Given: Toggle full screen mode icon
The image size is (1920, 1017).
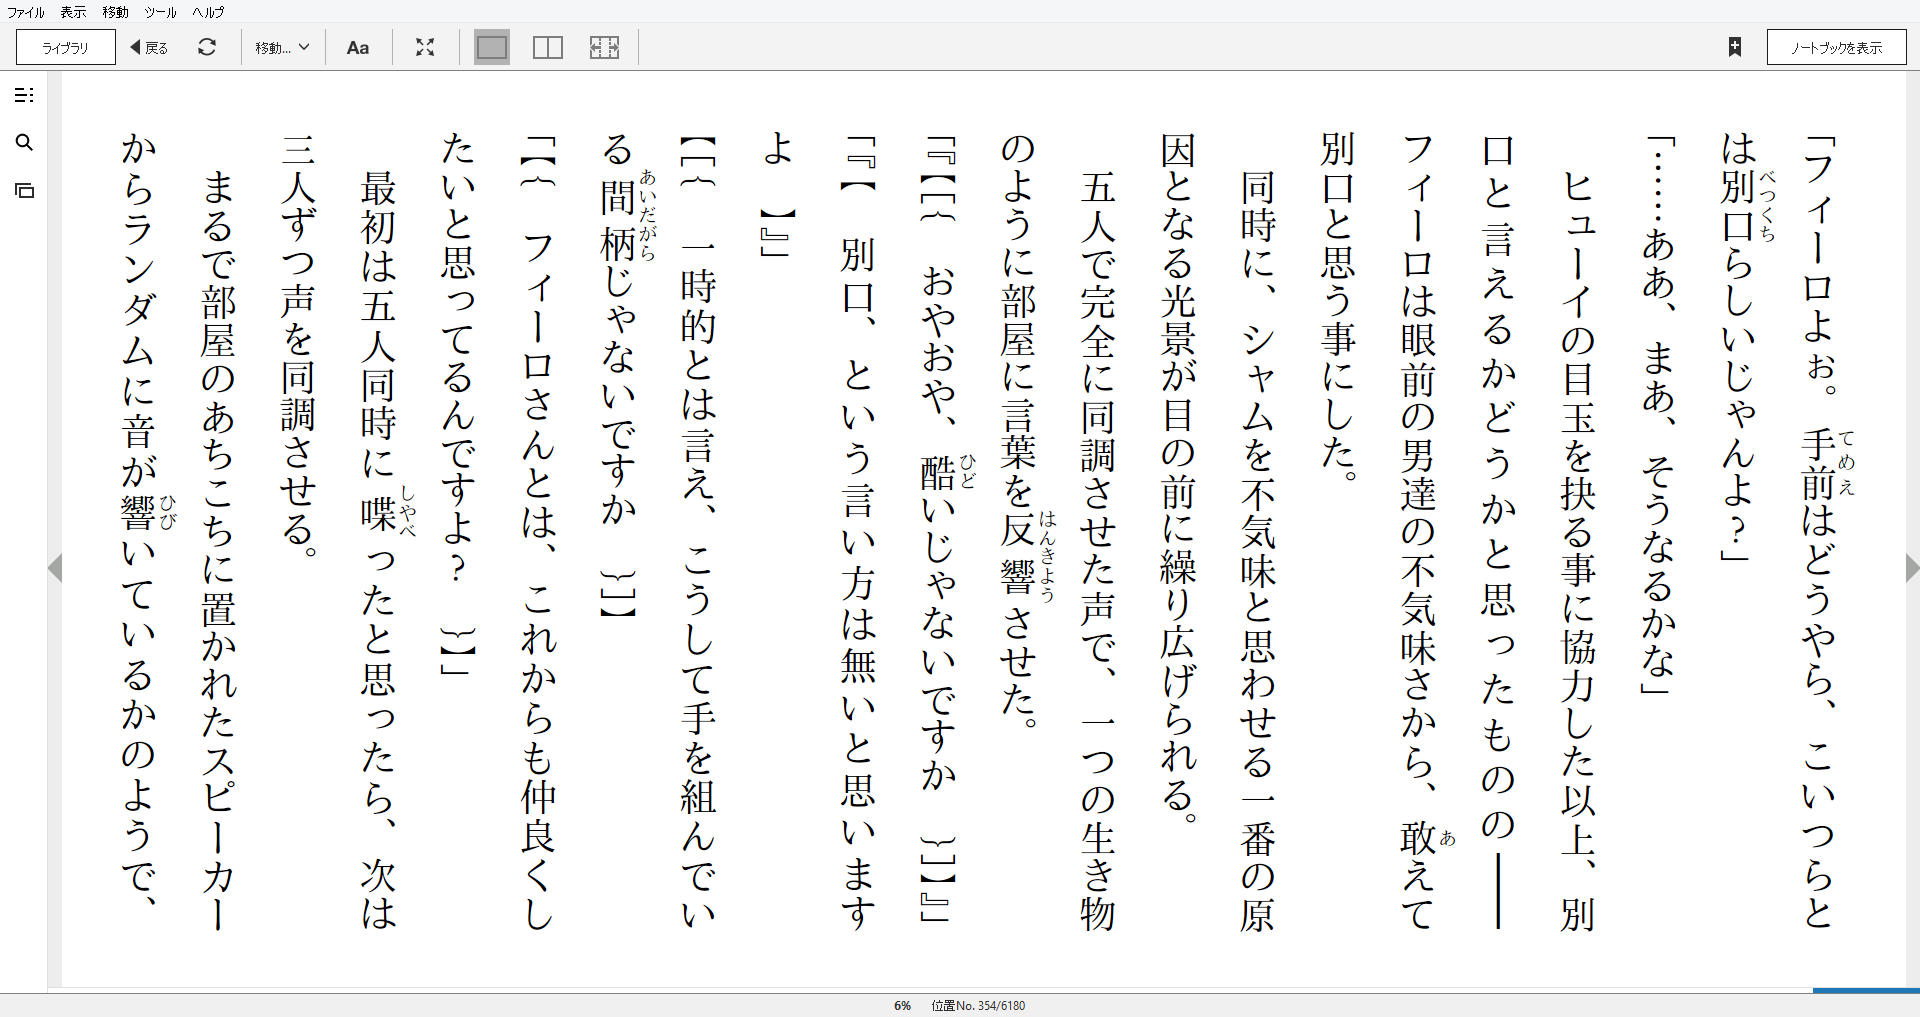Looking at the screenshot, I should click(425, 47).
